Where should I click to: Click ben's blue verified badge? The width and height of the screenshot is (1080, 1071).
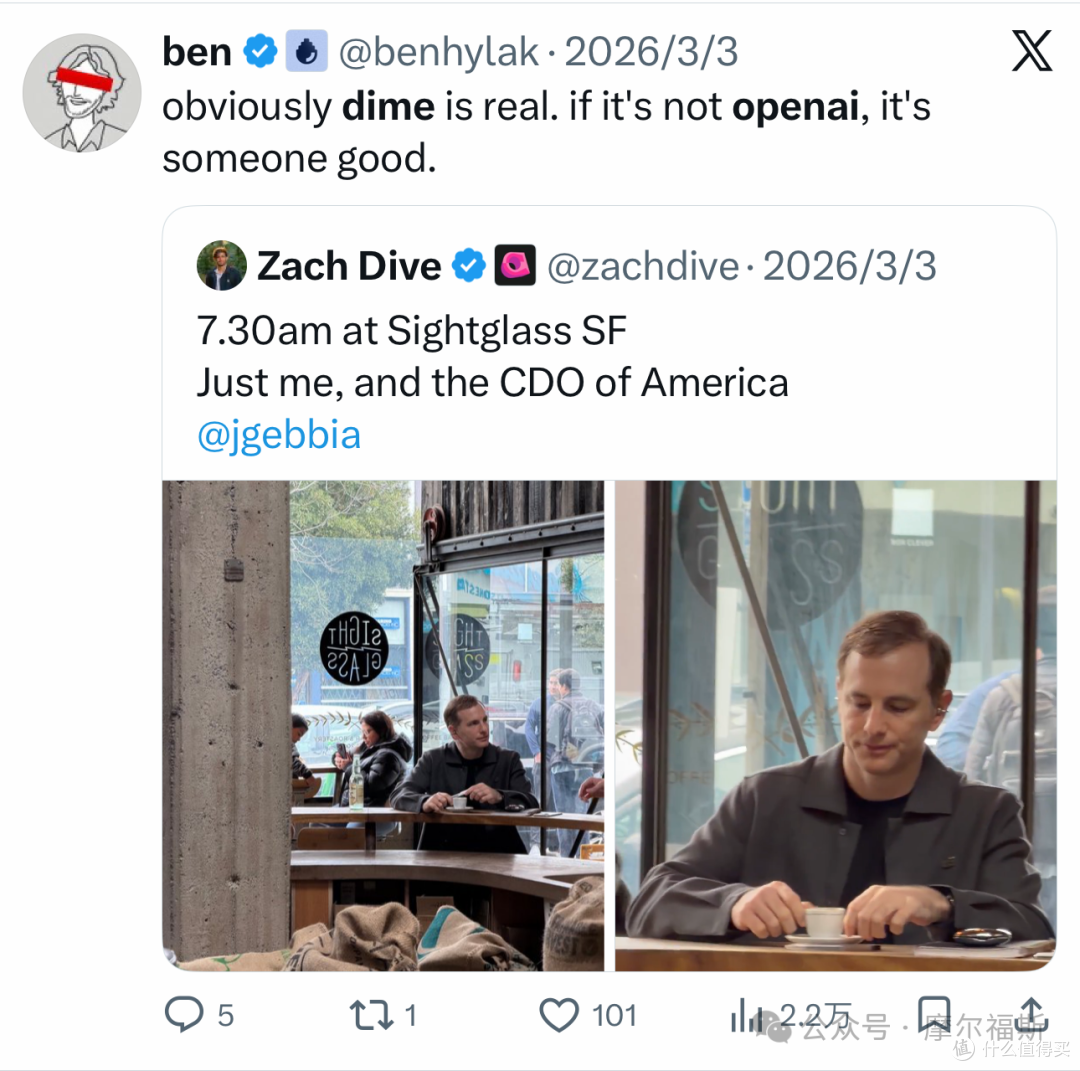(x=260, y=52)
